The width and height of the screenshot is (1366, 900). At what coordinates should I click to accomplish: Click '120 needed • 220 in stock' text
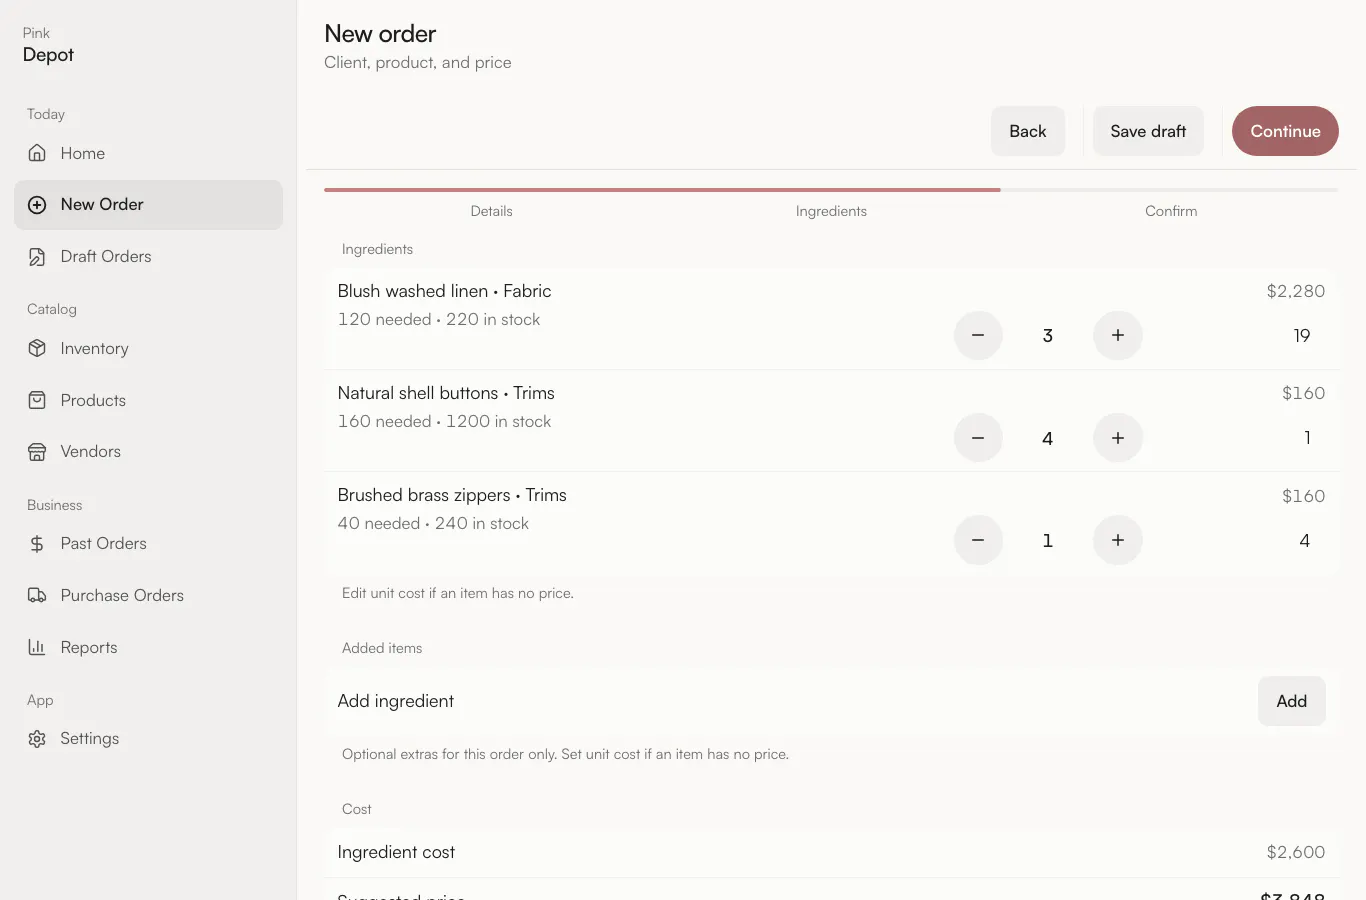point(439,319)
